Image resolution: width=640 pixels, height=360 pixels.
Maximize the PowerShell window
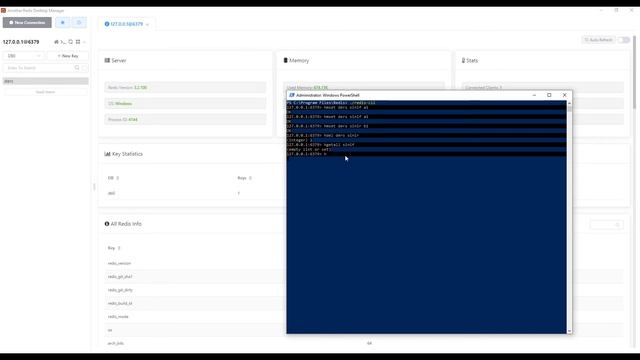pos(549,95)
